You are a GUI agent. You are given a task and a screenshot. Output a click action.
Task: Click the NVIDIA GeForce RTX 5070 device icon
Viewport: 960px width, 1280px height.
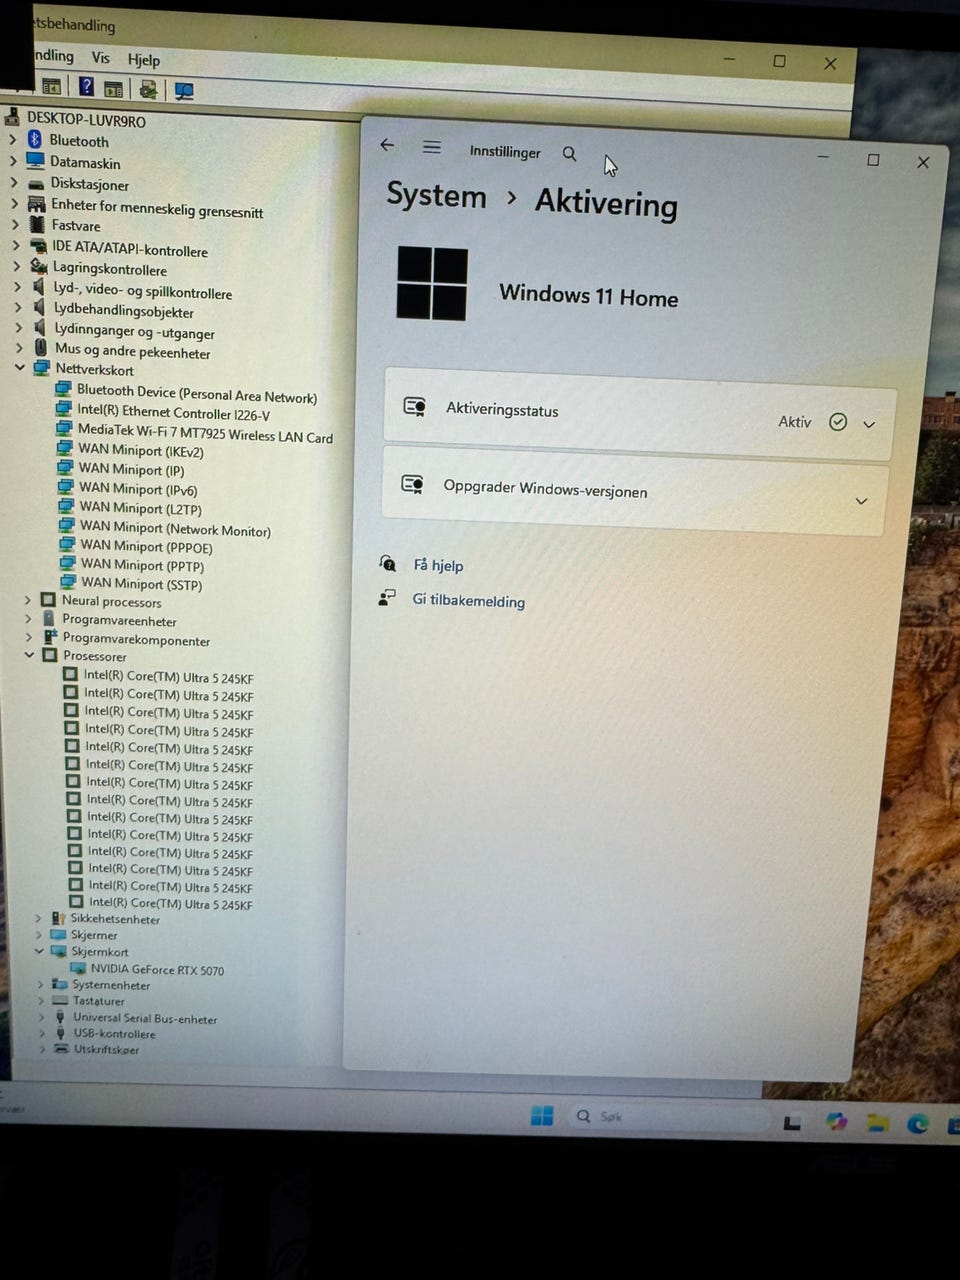coord(78,968)
